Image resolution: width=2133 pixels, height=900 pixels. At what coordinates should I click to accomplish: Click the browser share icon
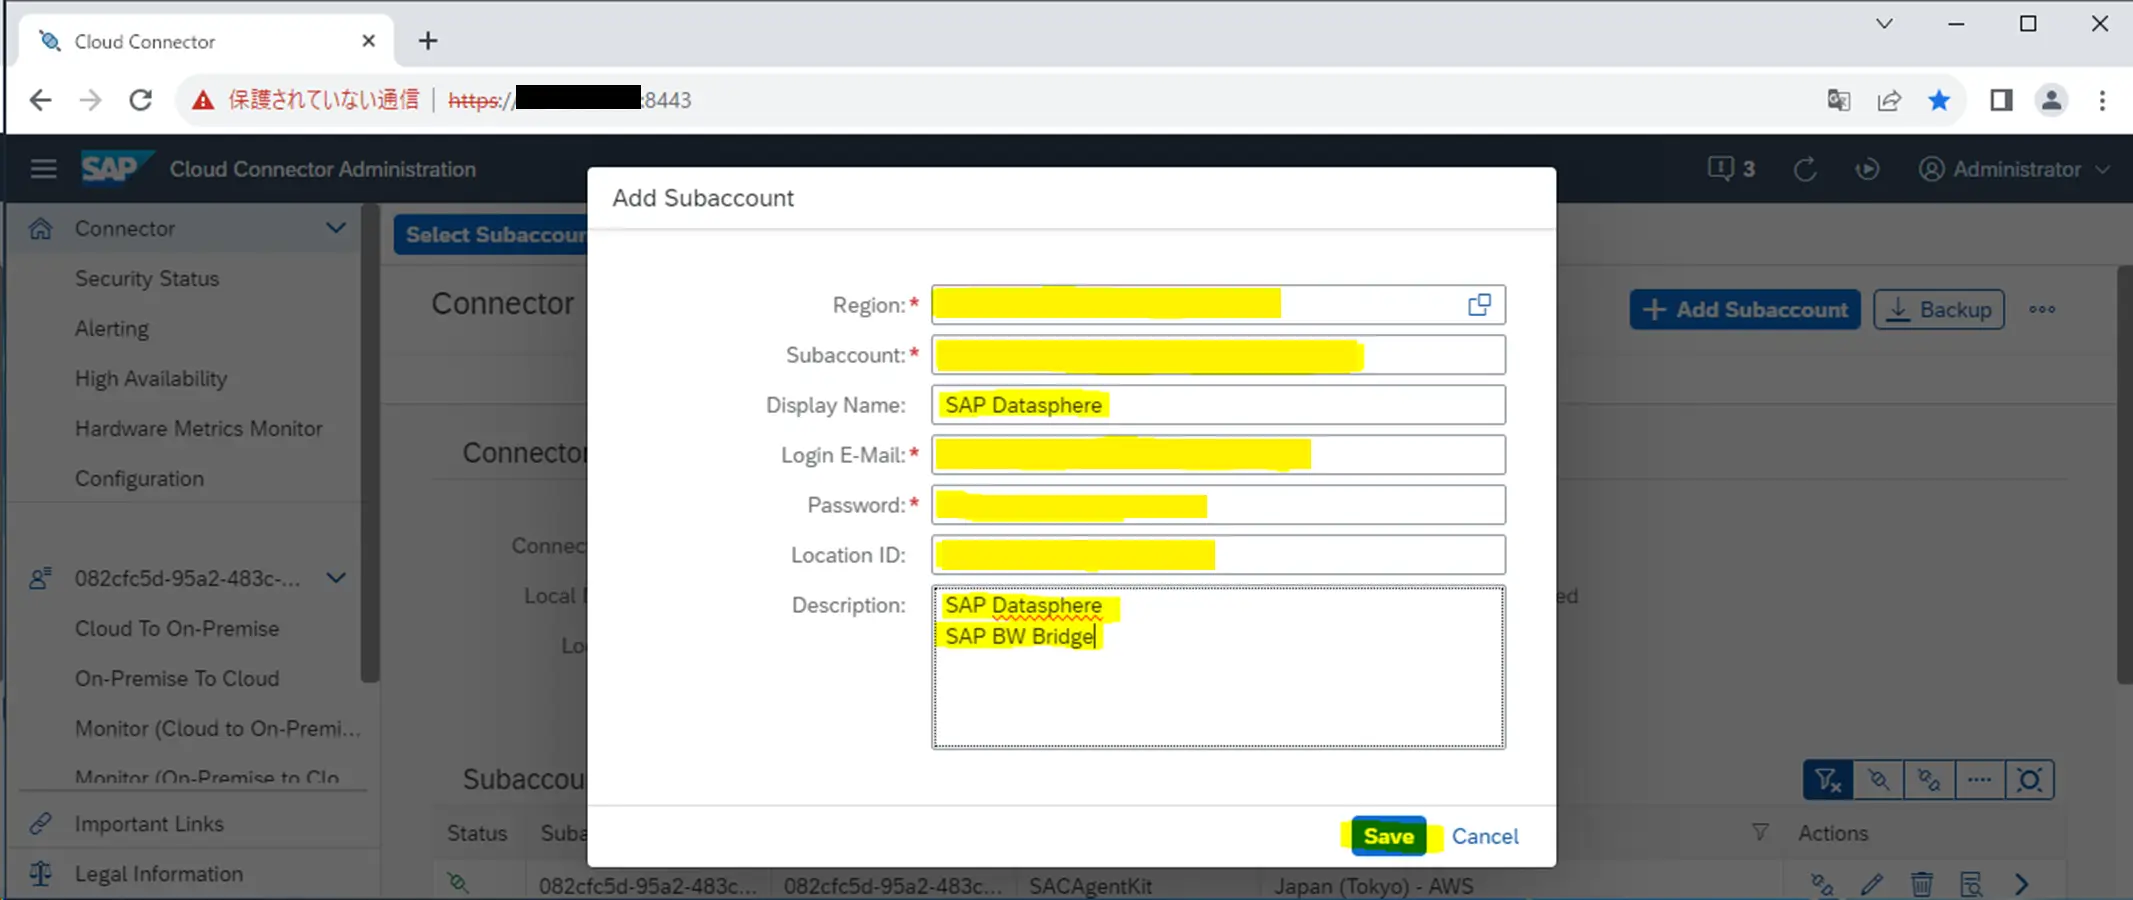[1889, 100]
